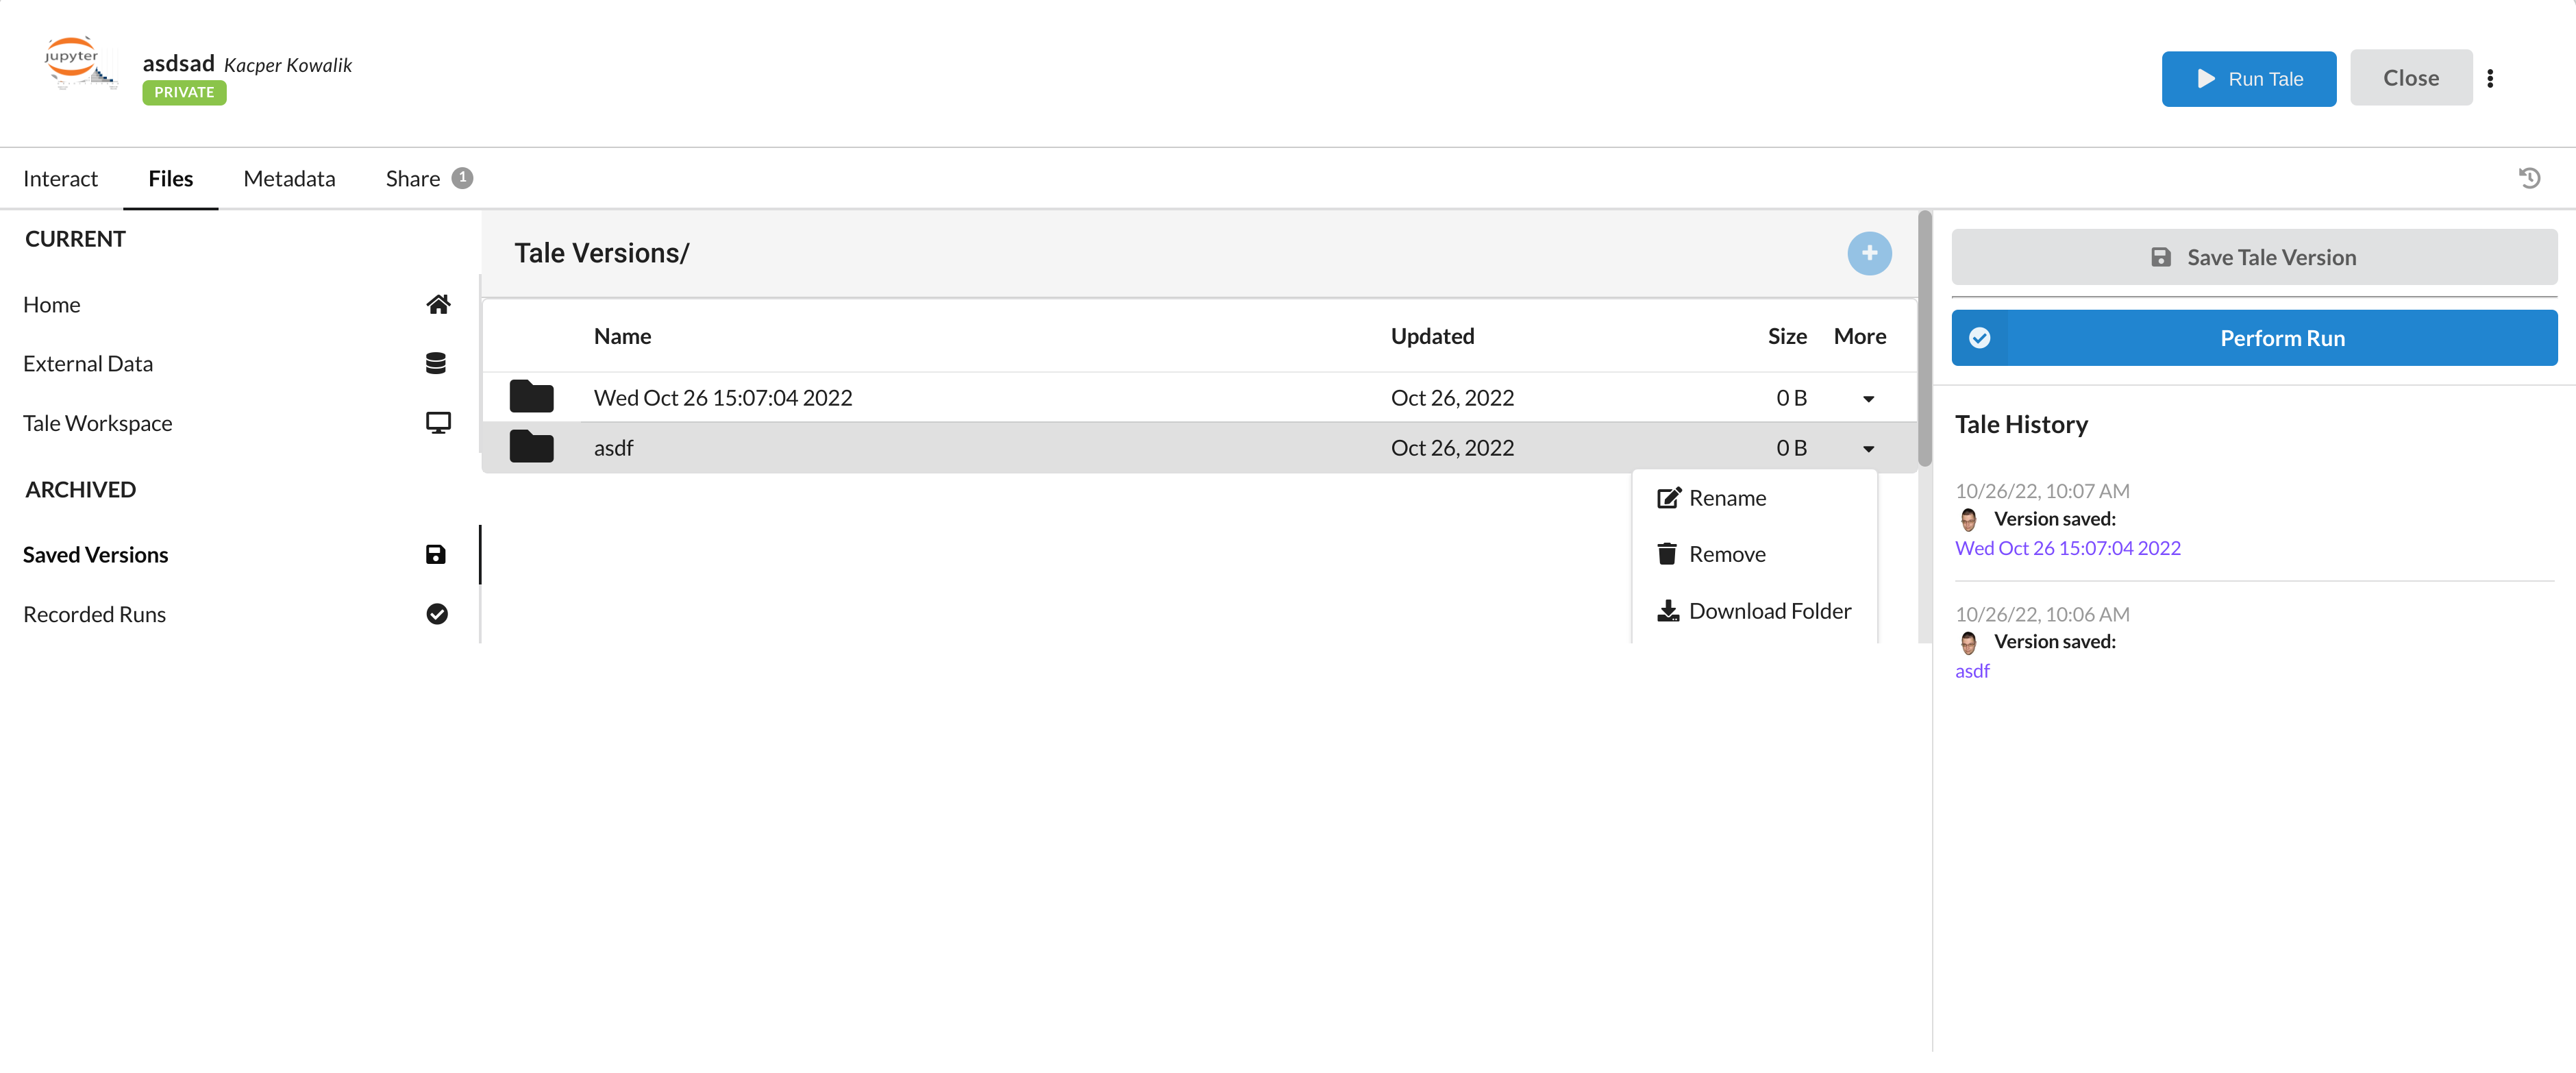Click the blue plus icon in Tale Versions
Viewport: 2576px width, 1073px height.
1870,253
